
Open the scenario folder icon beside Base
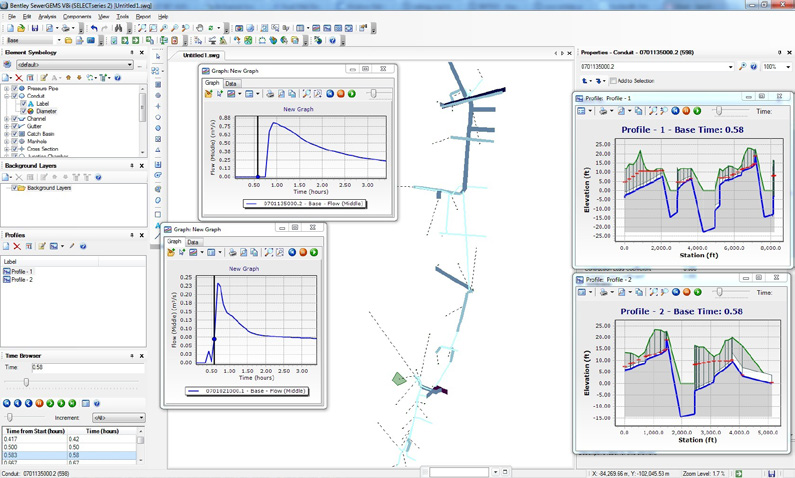pyautogui.click(x=68, y=41)
